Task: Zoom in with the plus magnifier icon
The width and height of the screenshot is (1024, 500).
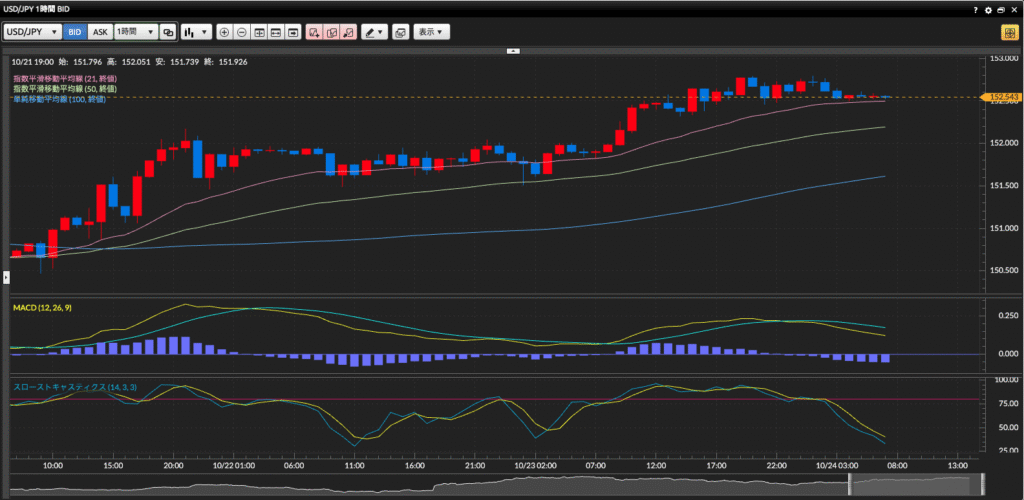Action: 224,32
